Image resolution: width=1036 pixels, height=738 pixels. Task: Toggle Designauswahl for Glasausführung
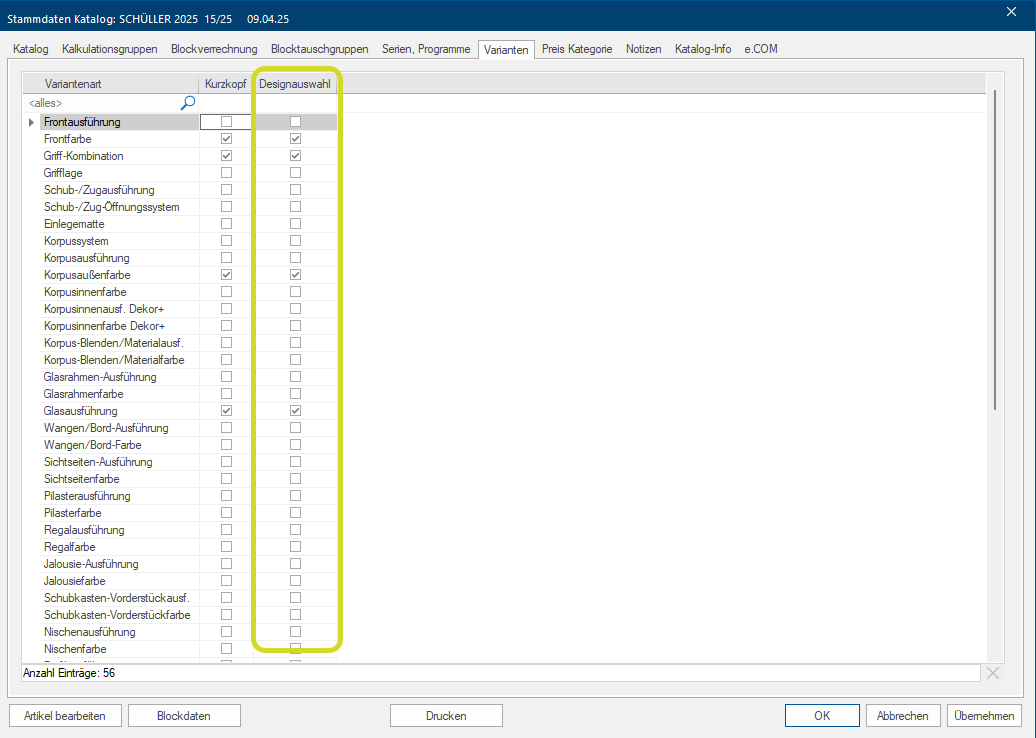pos(295,411)
